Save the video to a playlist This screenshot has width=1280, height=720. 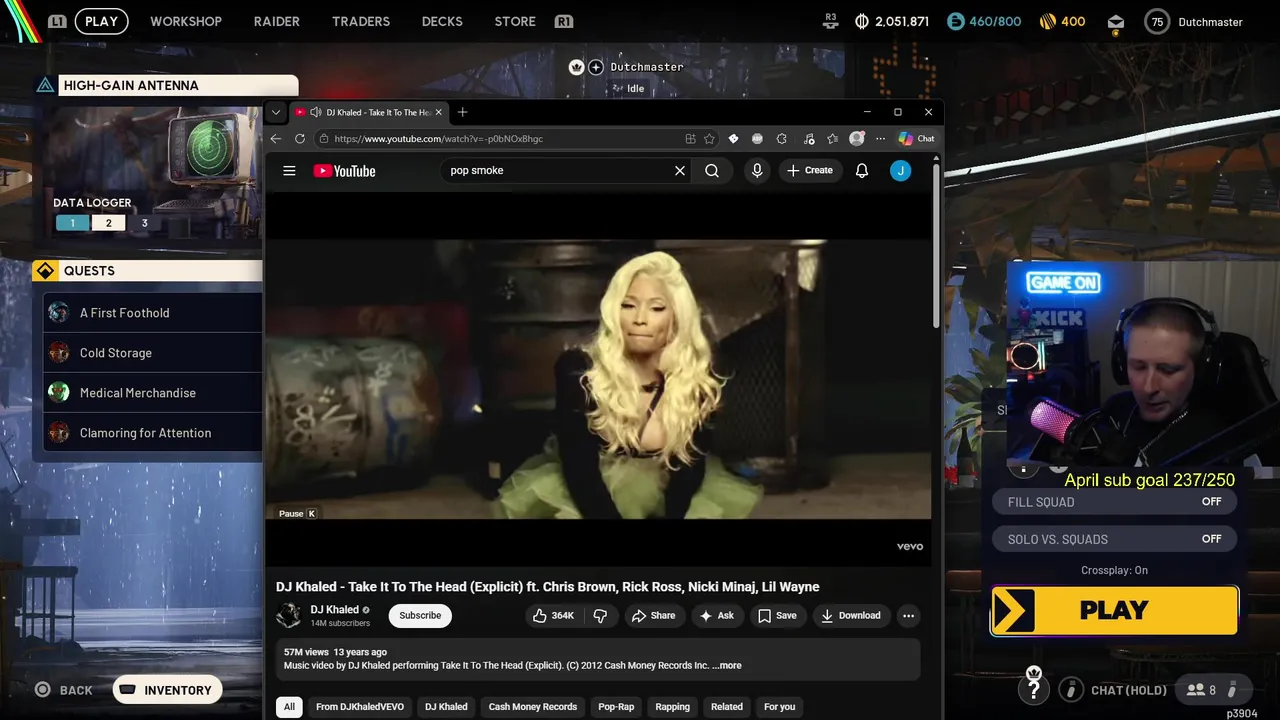[777, 616]
